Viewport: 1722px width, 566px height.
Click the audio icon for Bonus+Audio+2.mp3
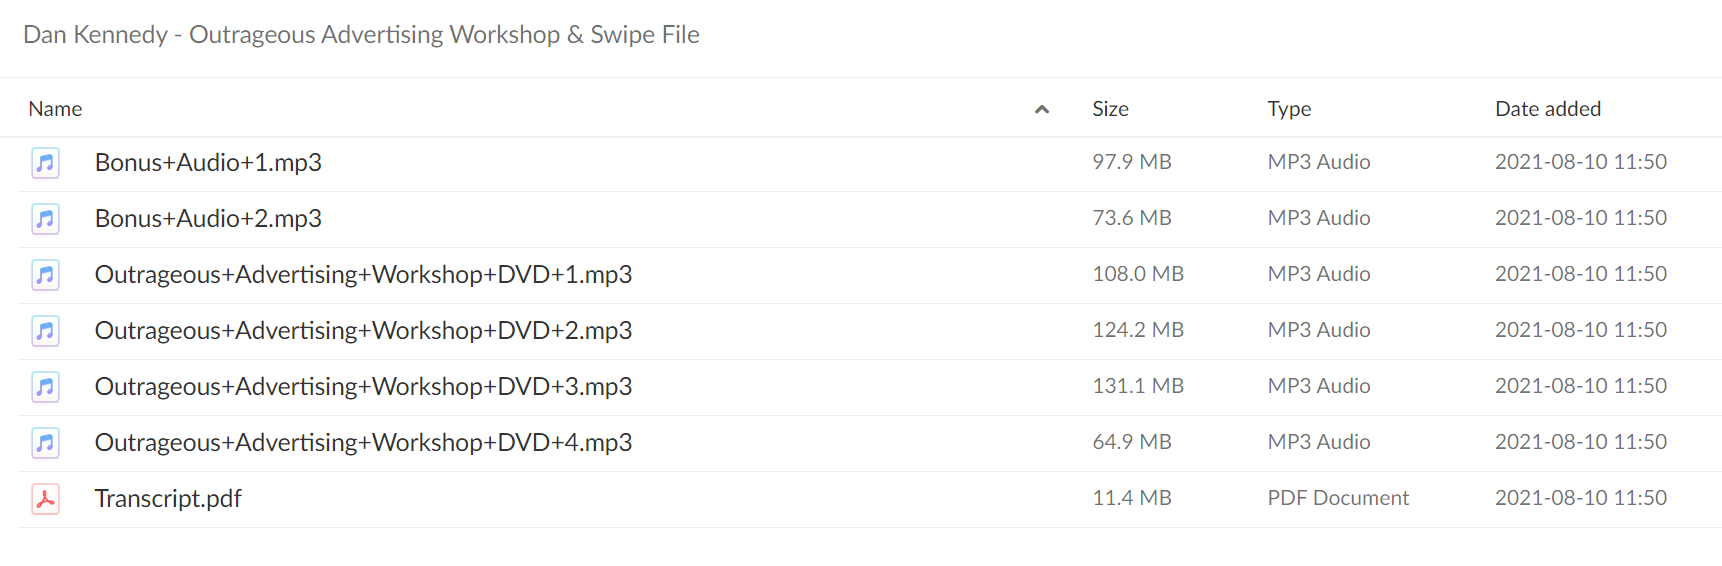click(45, 218)
